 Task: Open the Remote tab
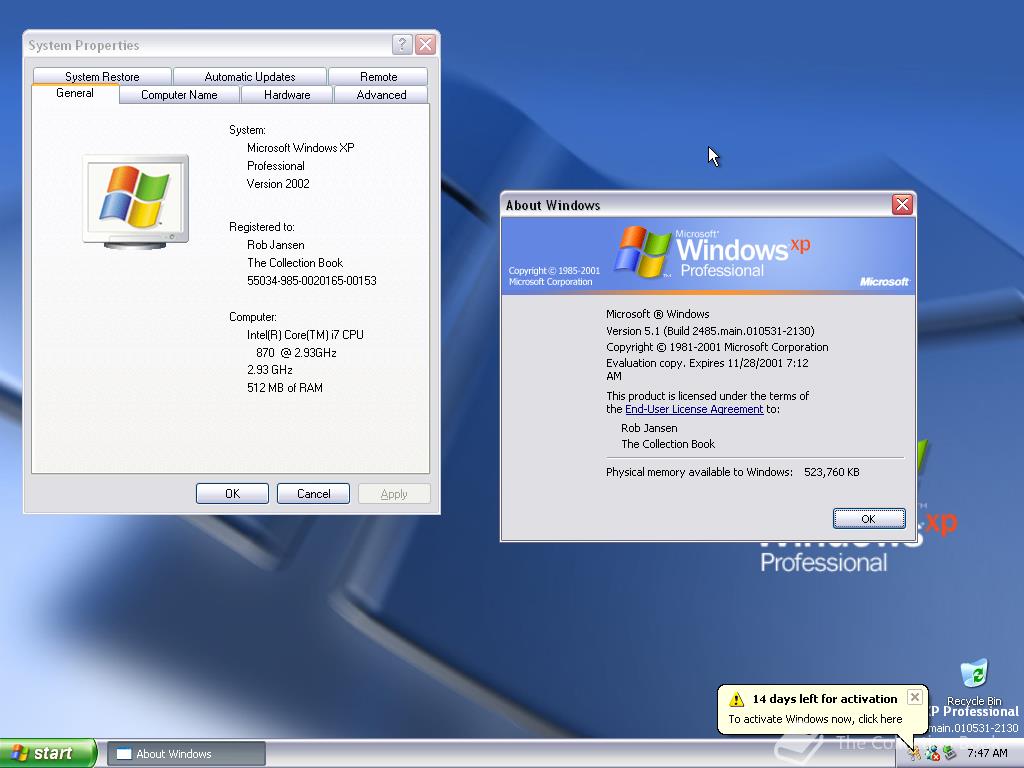click(378, 76)
